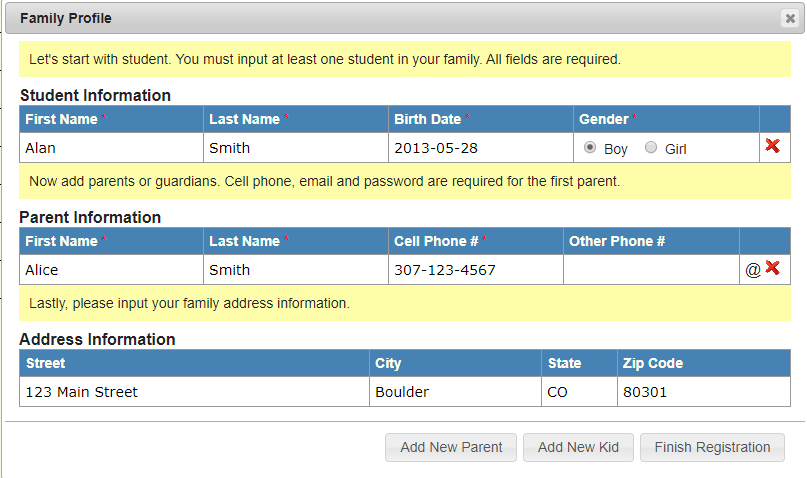Edit student last name field Smith
This screenshot has height=478, width=807.
[296, 148]
